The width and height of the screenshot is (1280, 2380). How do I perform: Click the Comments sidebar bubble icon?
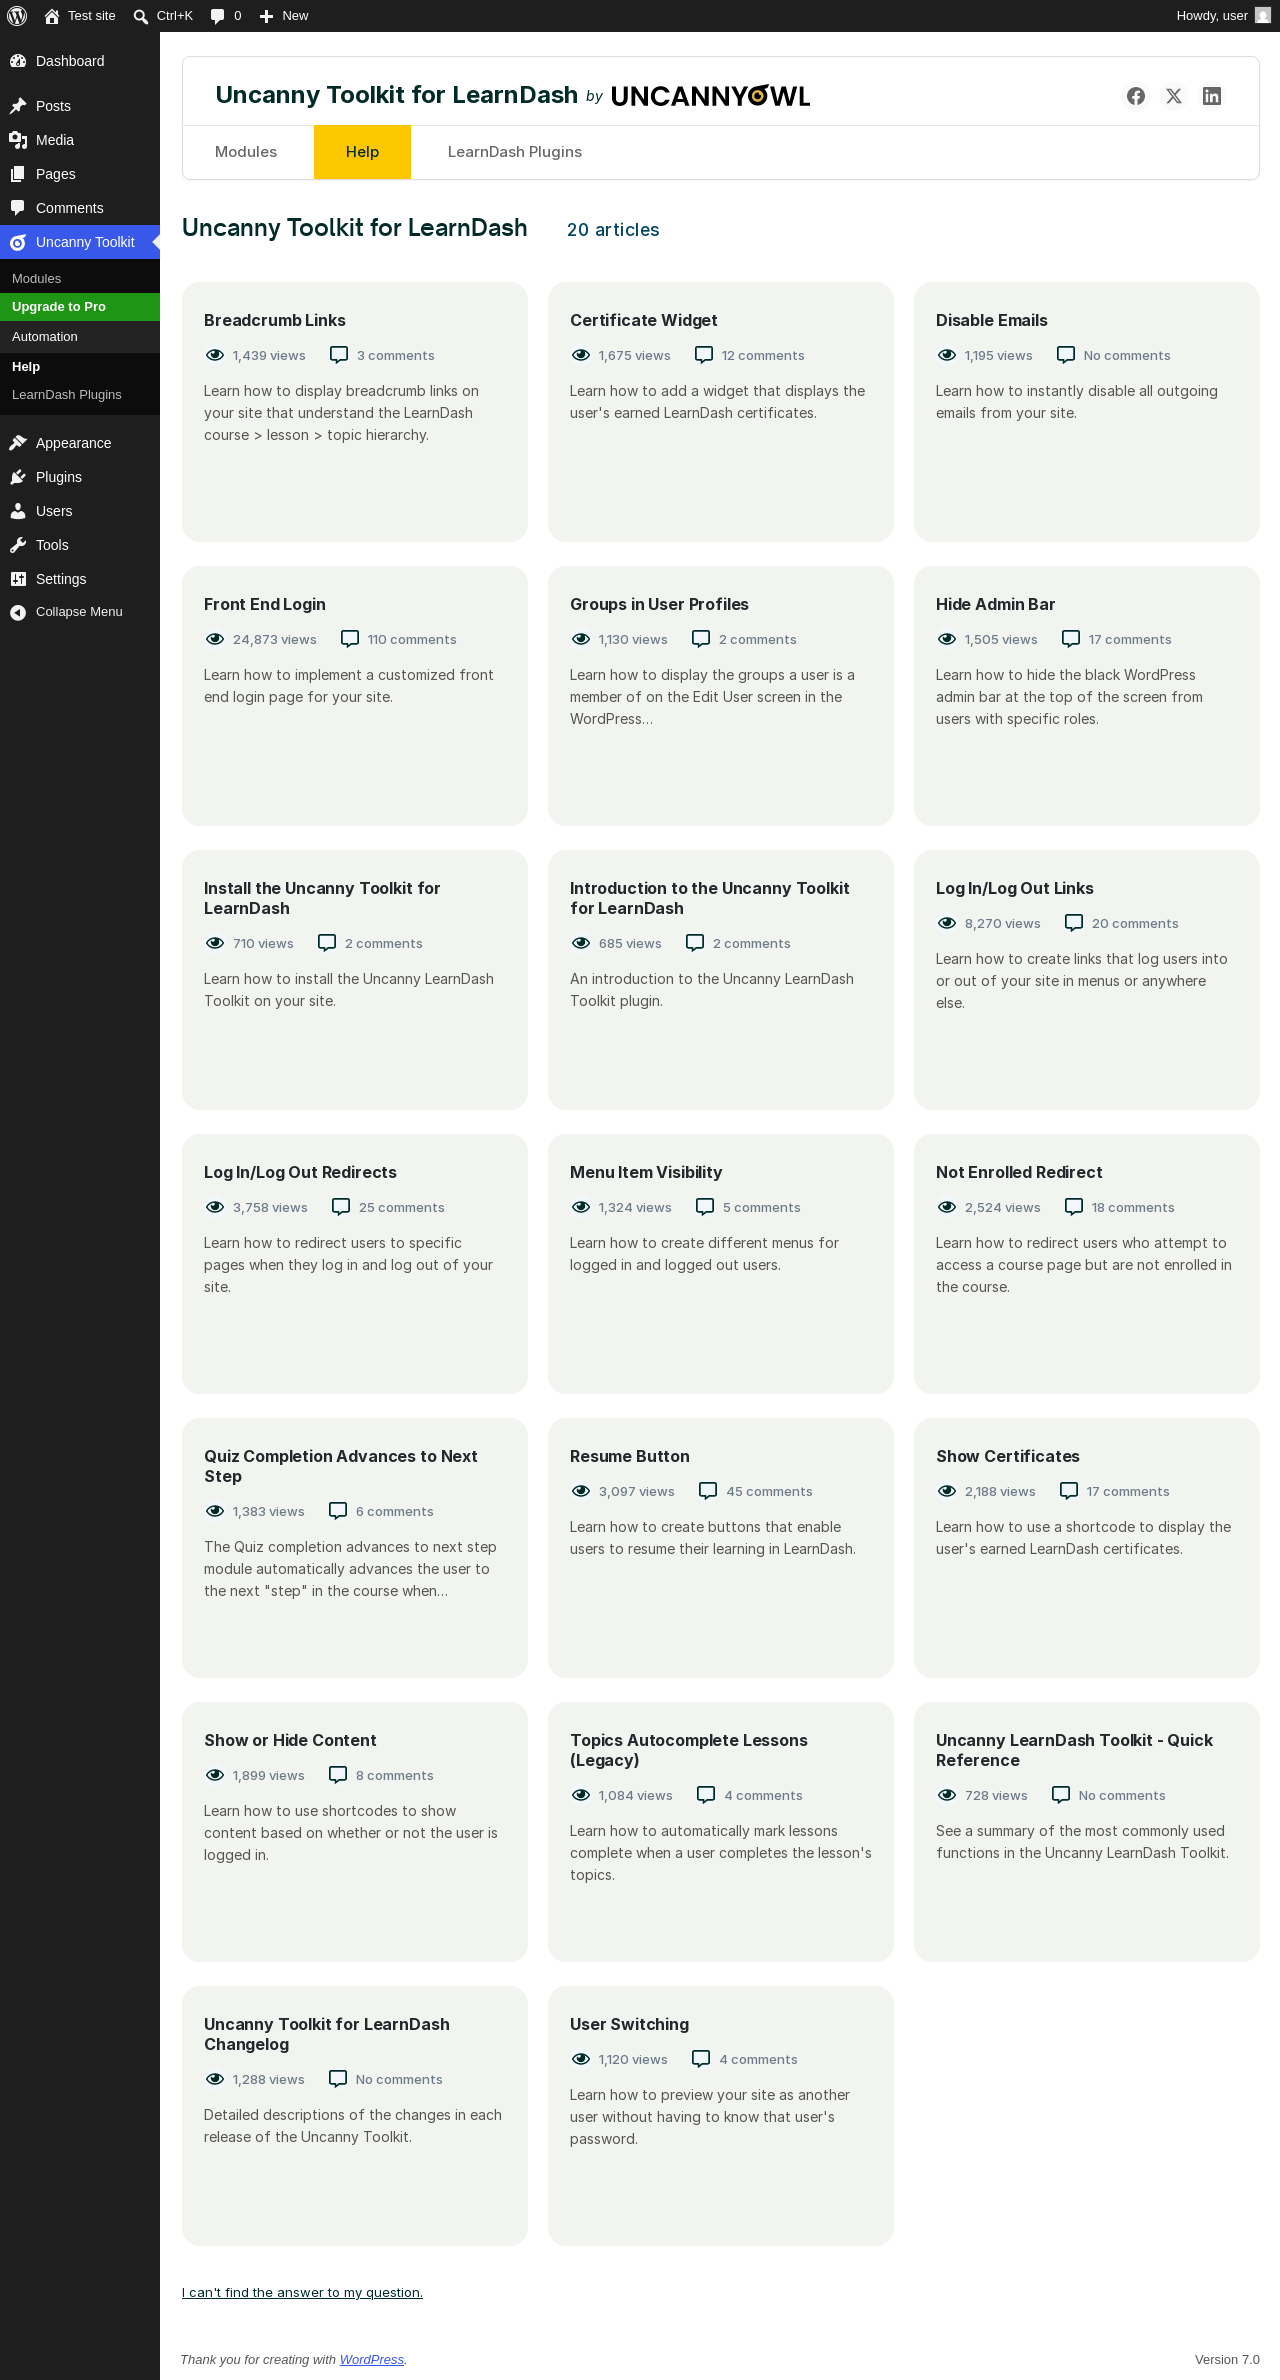18,208
